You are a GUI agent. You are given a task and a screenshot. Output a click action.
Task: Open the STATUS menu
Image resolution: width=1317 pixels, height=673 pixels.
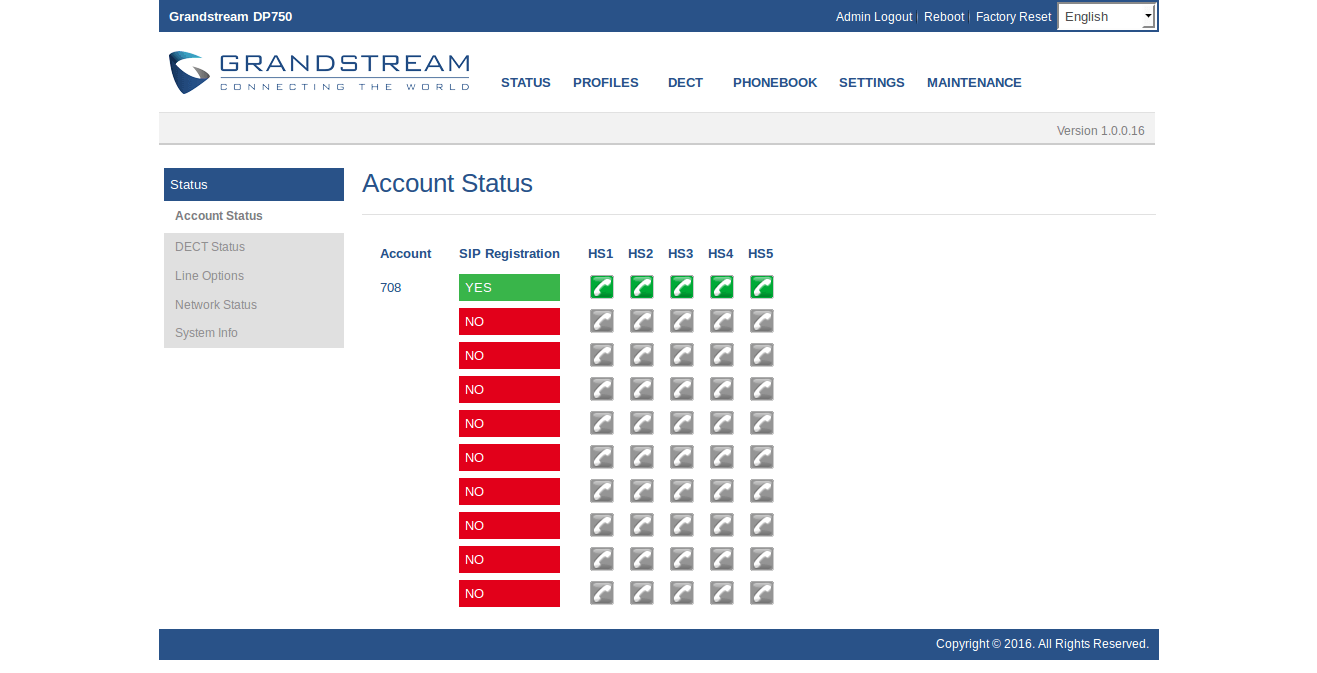[525, 83]
